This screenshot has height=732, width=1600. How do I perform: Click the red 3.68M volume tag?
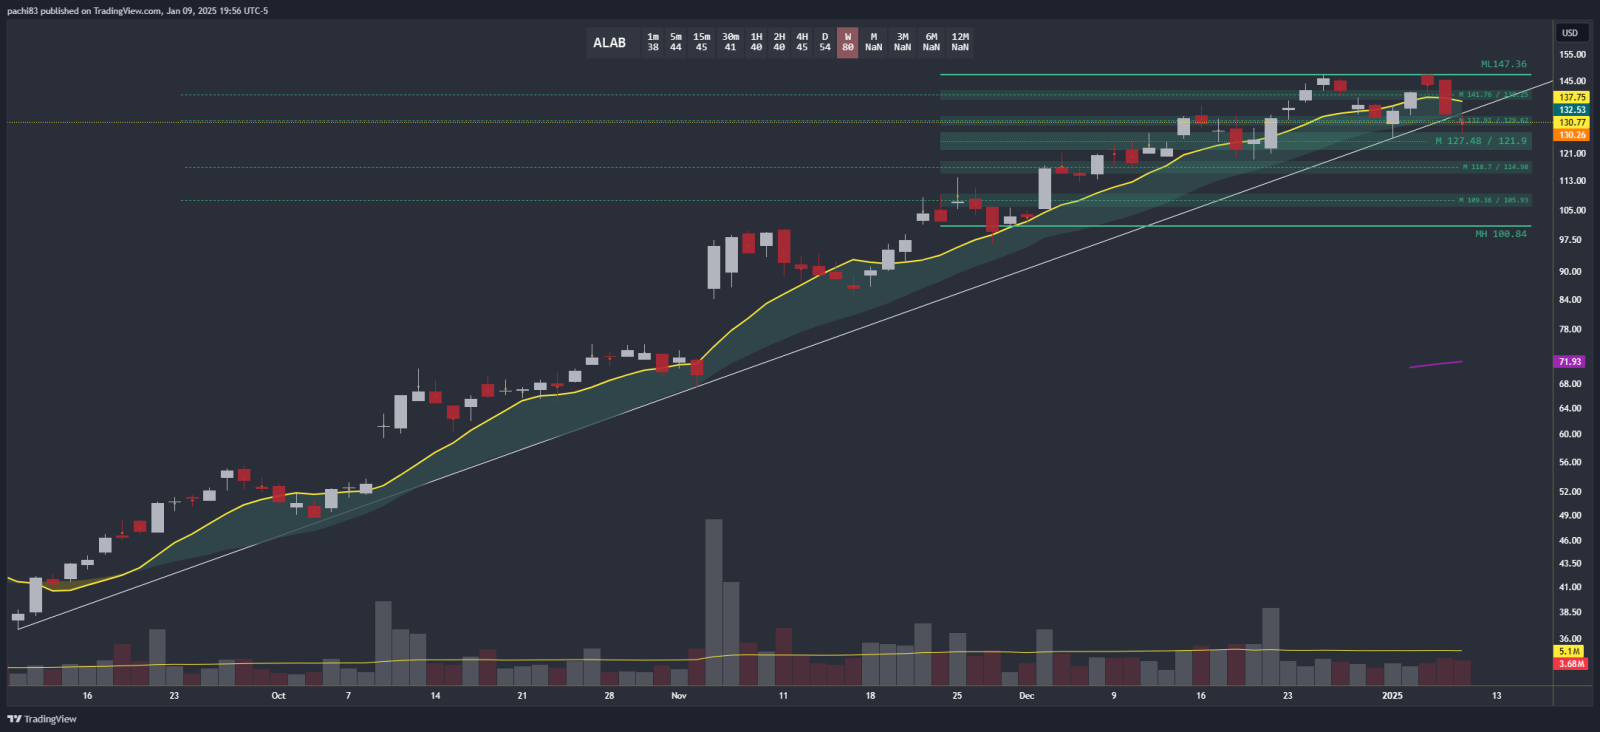1570,664
